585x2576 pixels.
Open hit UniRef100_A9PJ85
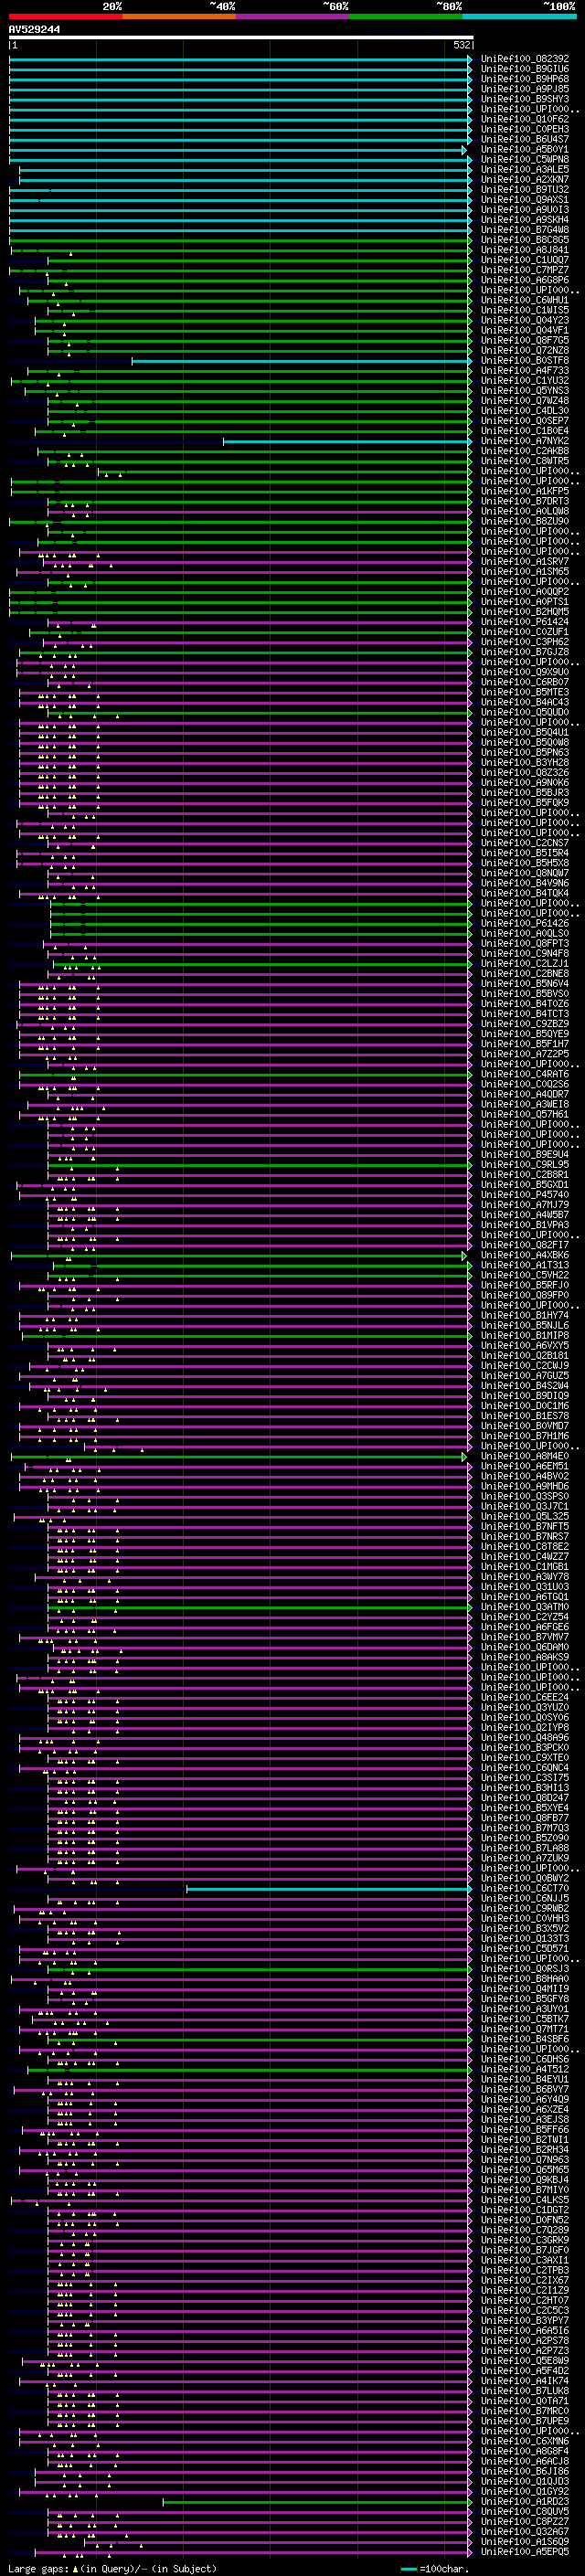(525, 89)
